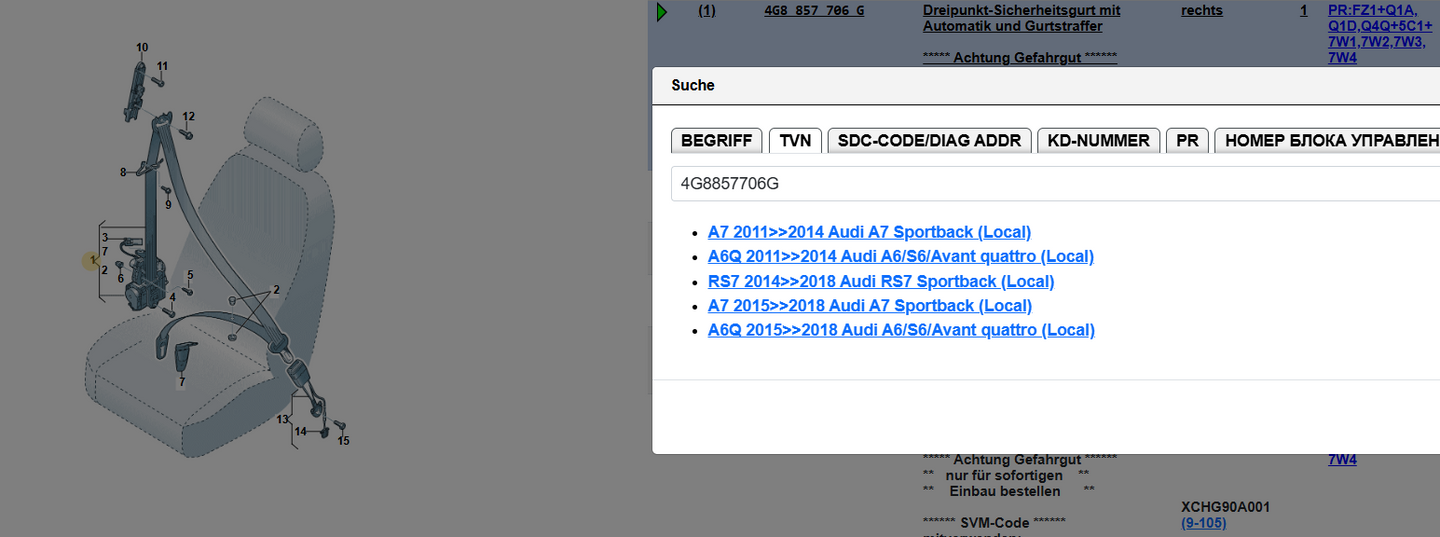Focus the search field containing 4G8857706G
The height and width of the screenshot is (537, 1440).
[x=1055, y=184]
